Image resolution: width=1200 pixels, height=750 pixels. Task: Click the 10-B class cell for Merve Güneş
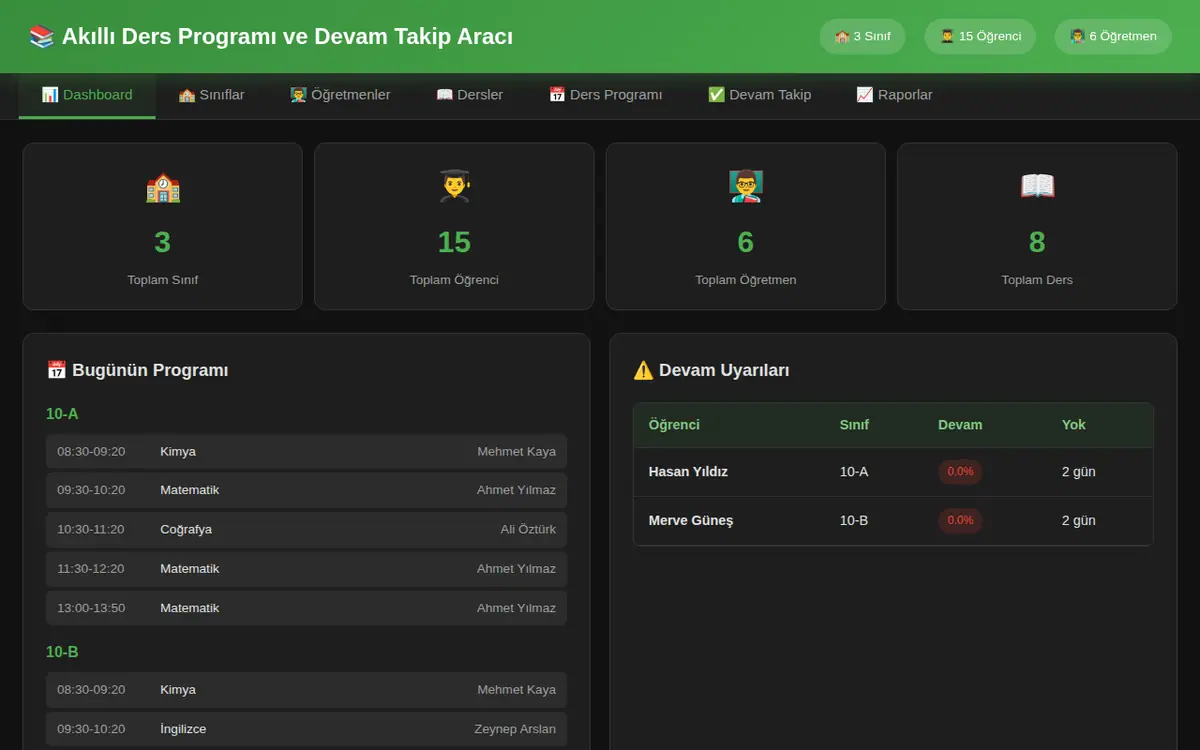point(854,521)
